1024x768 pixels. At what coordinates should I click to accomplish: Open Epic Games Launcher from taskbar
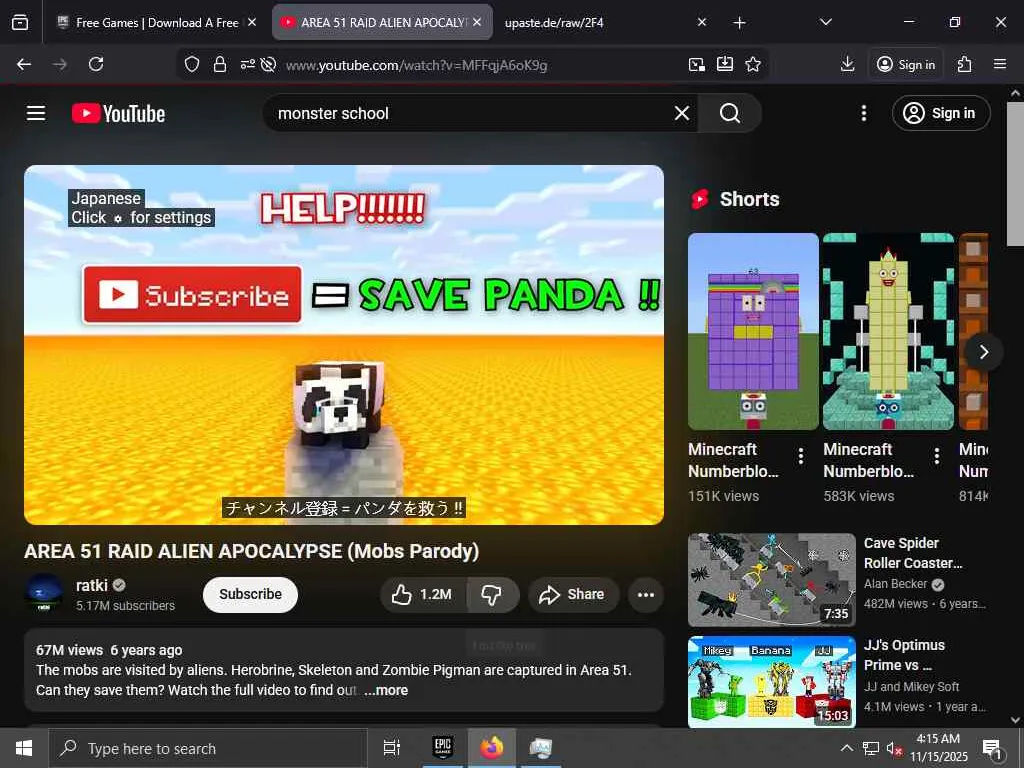(x=443, y=748)
